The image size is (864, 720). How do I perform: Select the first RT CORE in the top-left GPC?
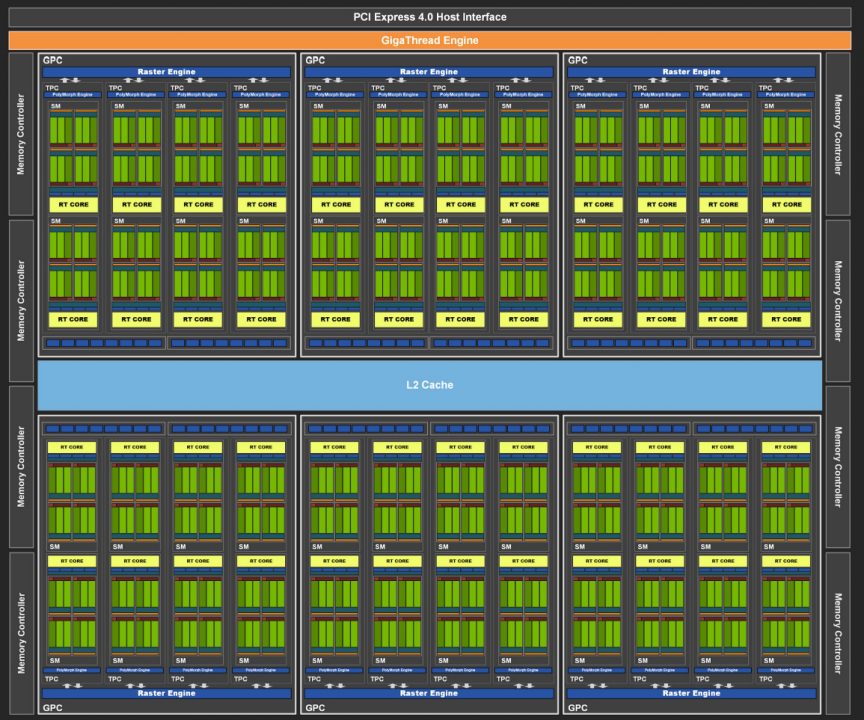click(x=73, y=204)
